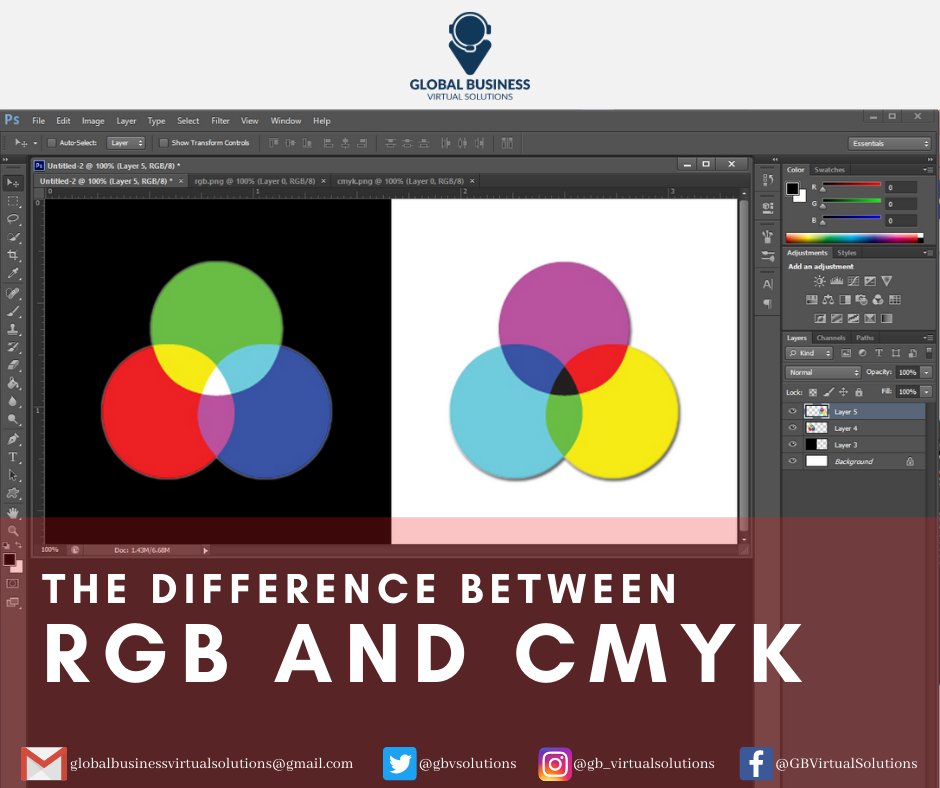Screen dimensions: 940x788
Task: Open the Paragraph panel icon
Action: (767, 303)
